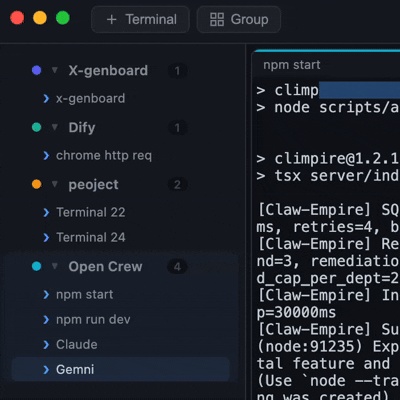Click the + Terminal button
The width and height of the screenshot is (400, 400).
pyautogui.click(x=140, y=19)
